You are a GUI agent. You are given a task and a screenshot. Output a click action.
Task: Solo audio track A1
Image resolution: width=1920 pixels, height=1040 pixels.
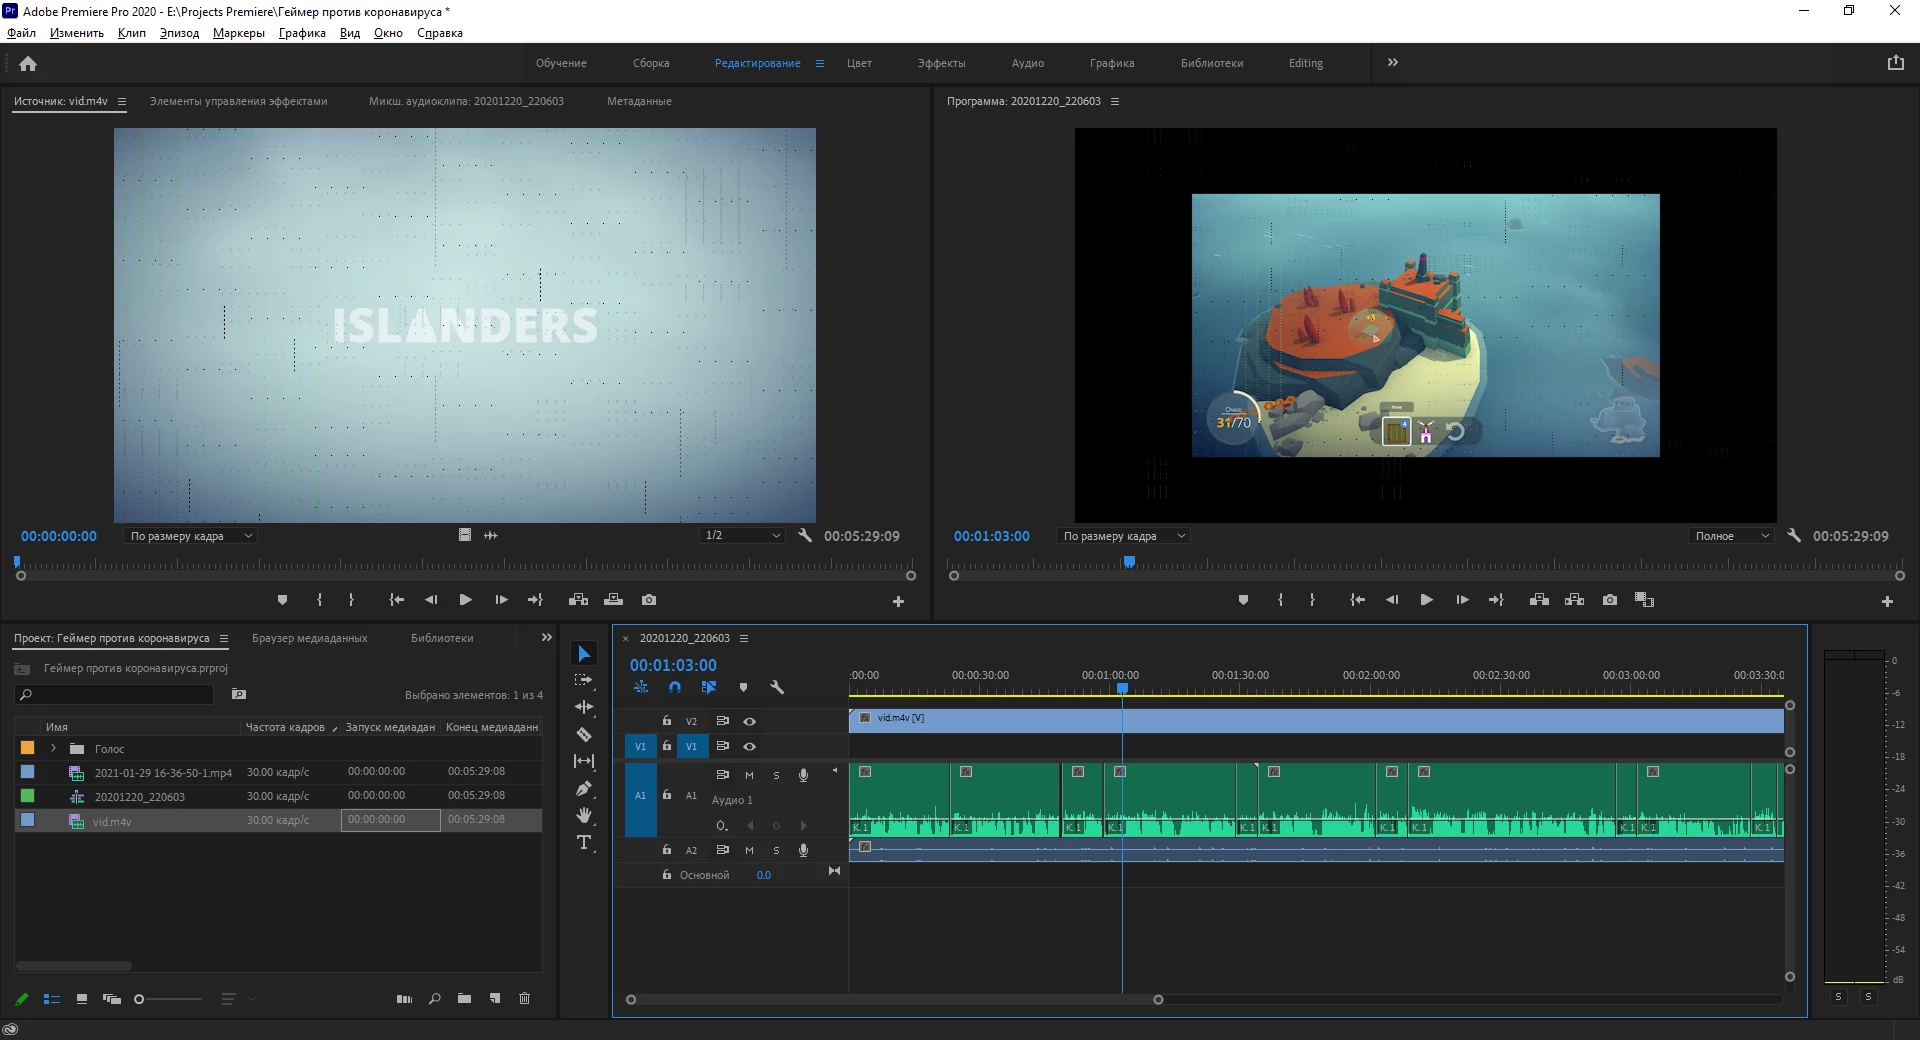(x=776, y=775)
